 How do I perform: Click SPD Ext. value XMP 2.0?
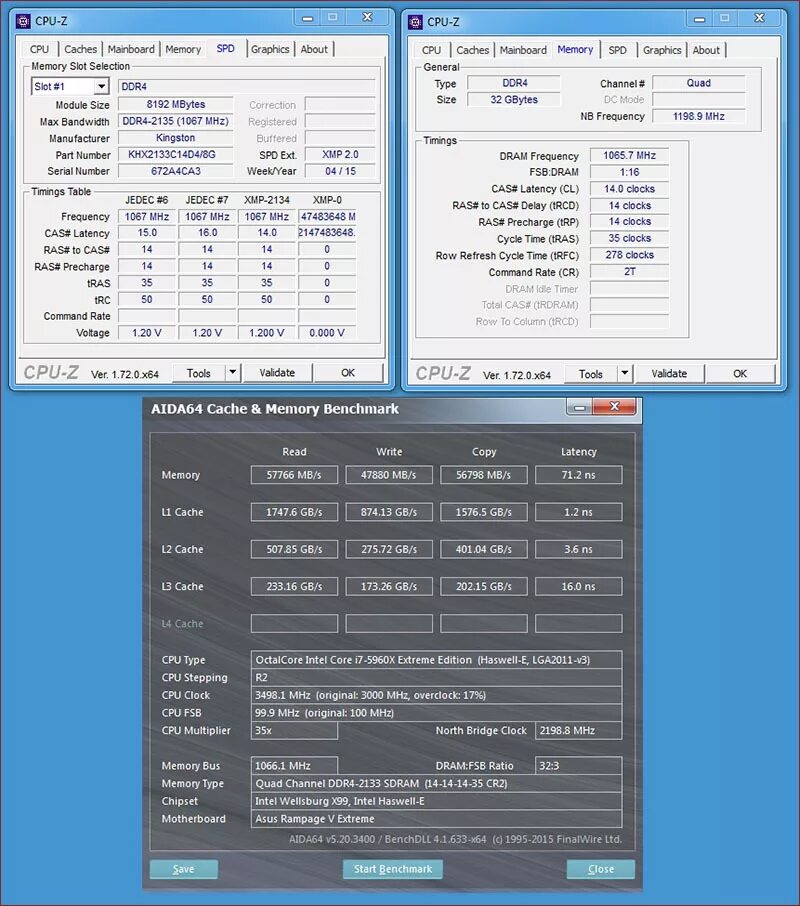(340, 155)
